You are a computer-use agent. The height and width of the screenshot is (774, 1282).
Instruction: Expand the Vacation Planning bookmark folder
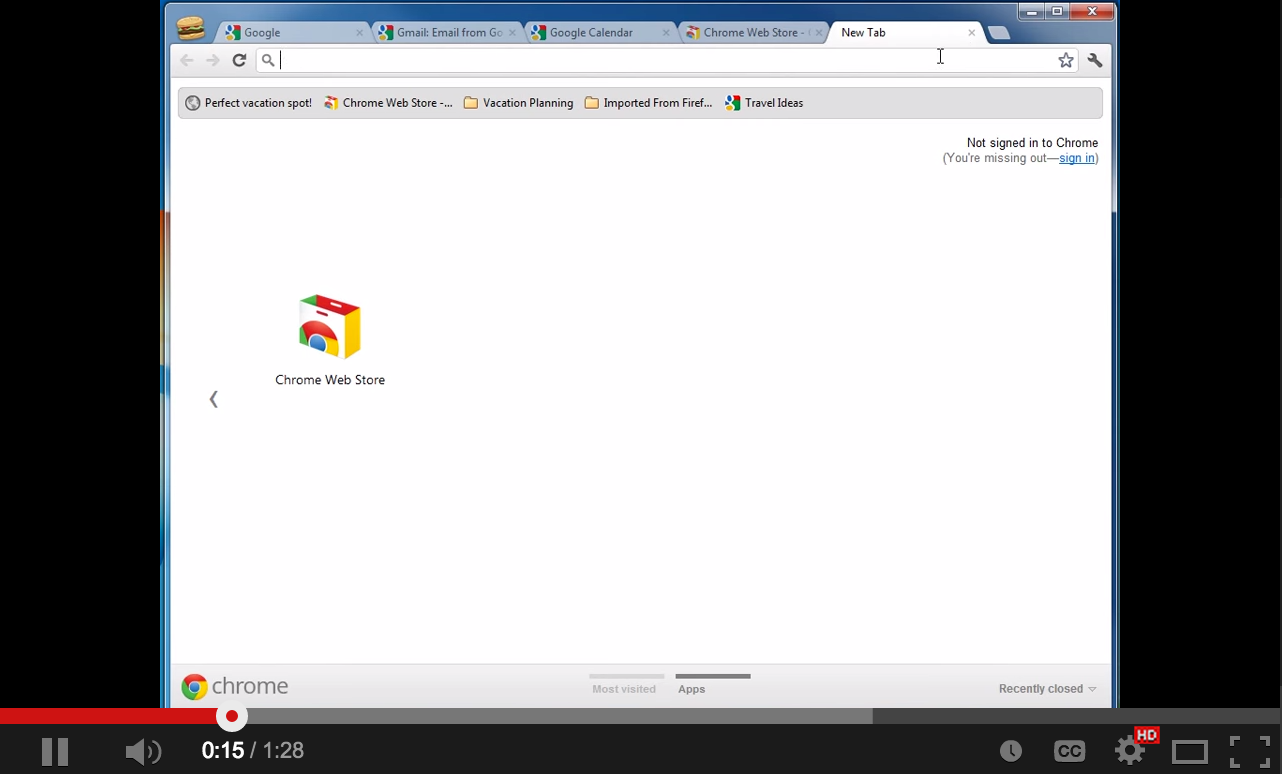pos(518,103)
